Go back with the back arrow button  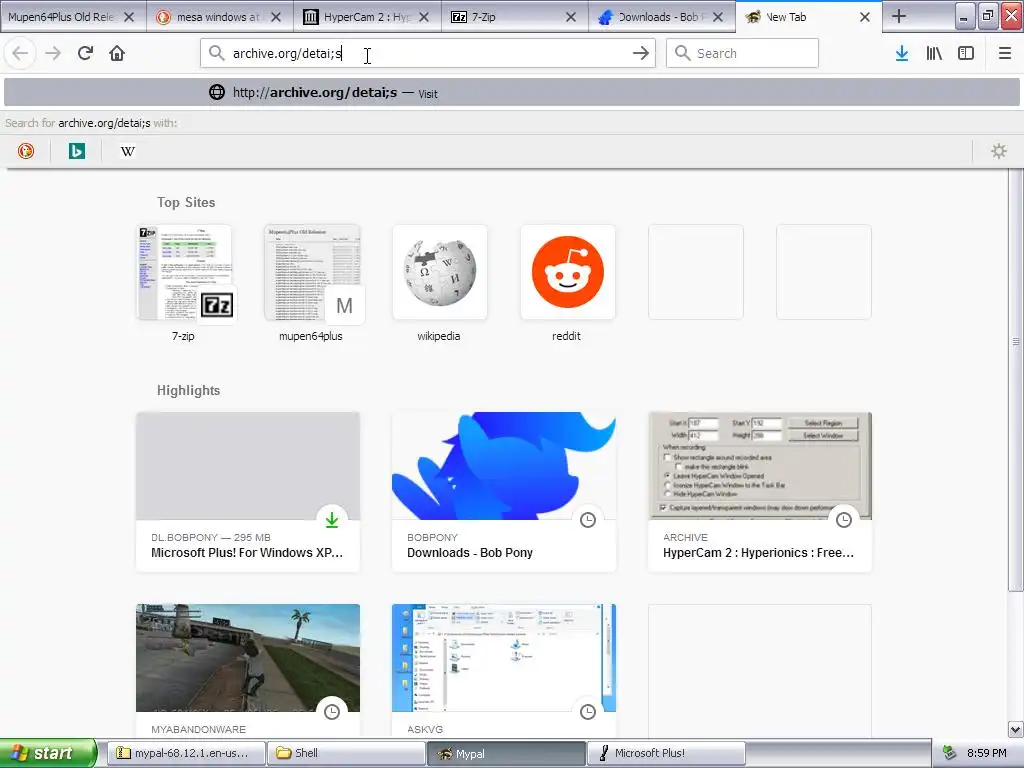tap(20, 53)
